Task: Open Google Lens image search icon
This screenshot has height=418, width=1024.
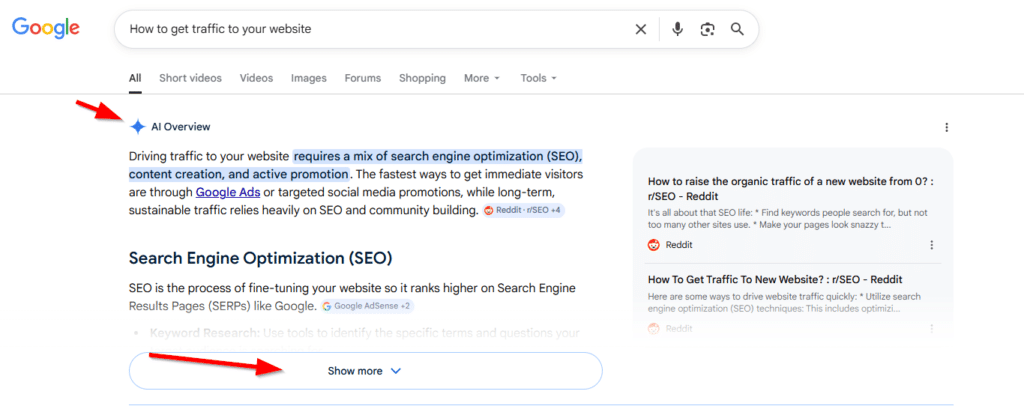Action: tap(707, 29)
